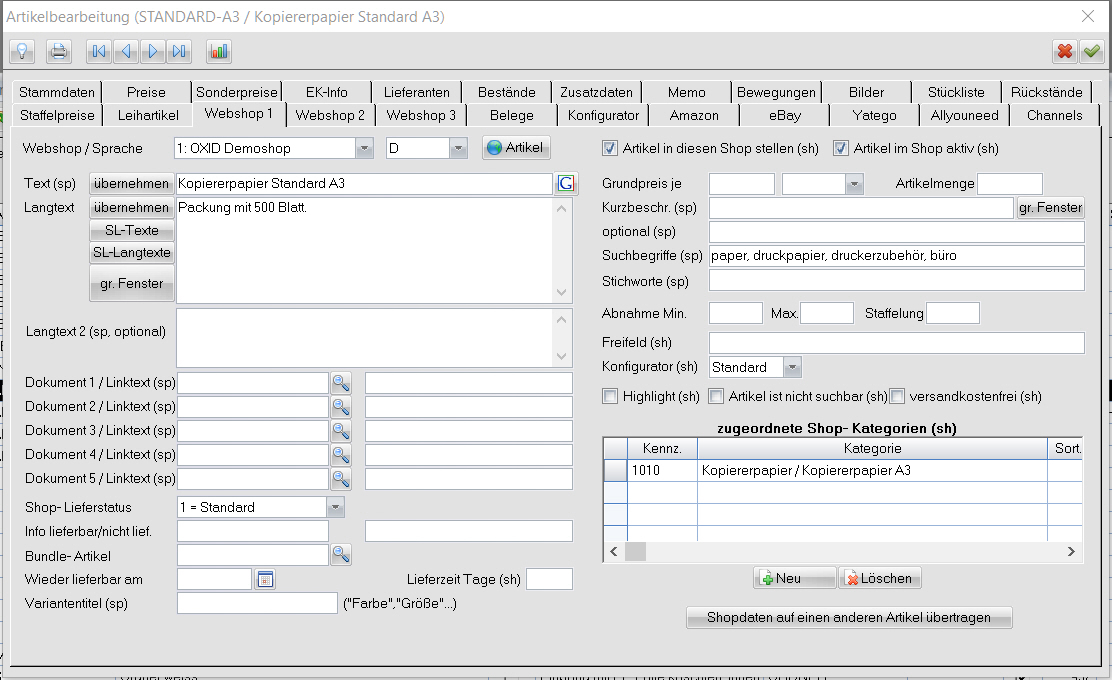
Task: Click Shopdaten auf einen anderen Artikel übertragen
Action: 848,617
